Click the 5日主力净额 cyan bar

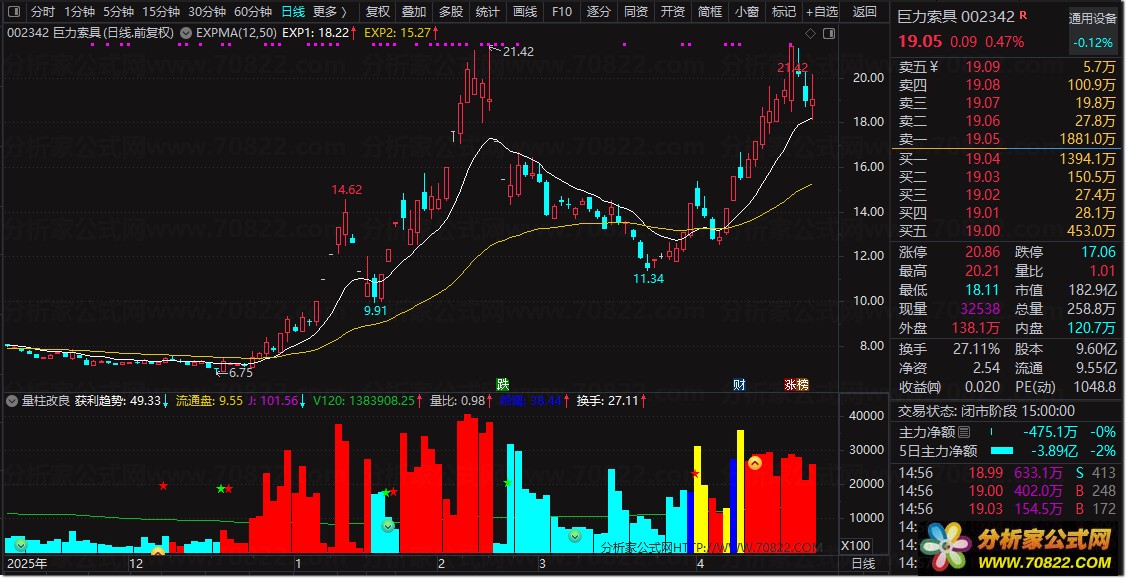[1002, 451]
